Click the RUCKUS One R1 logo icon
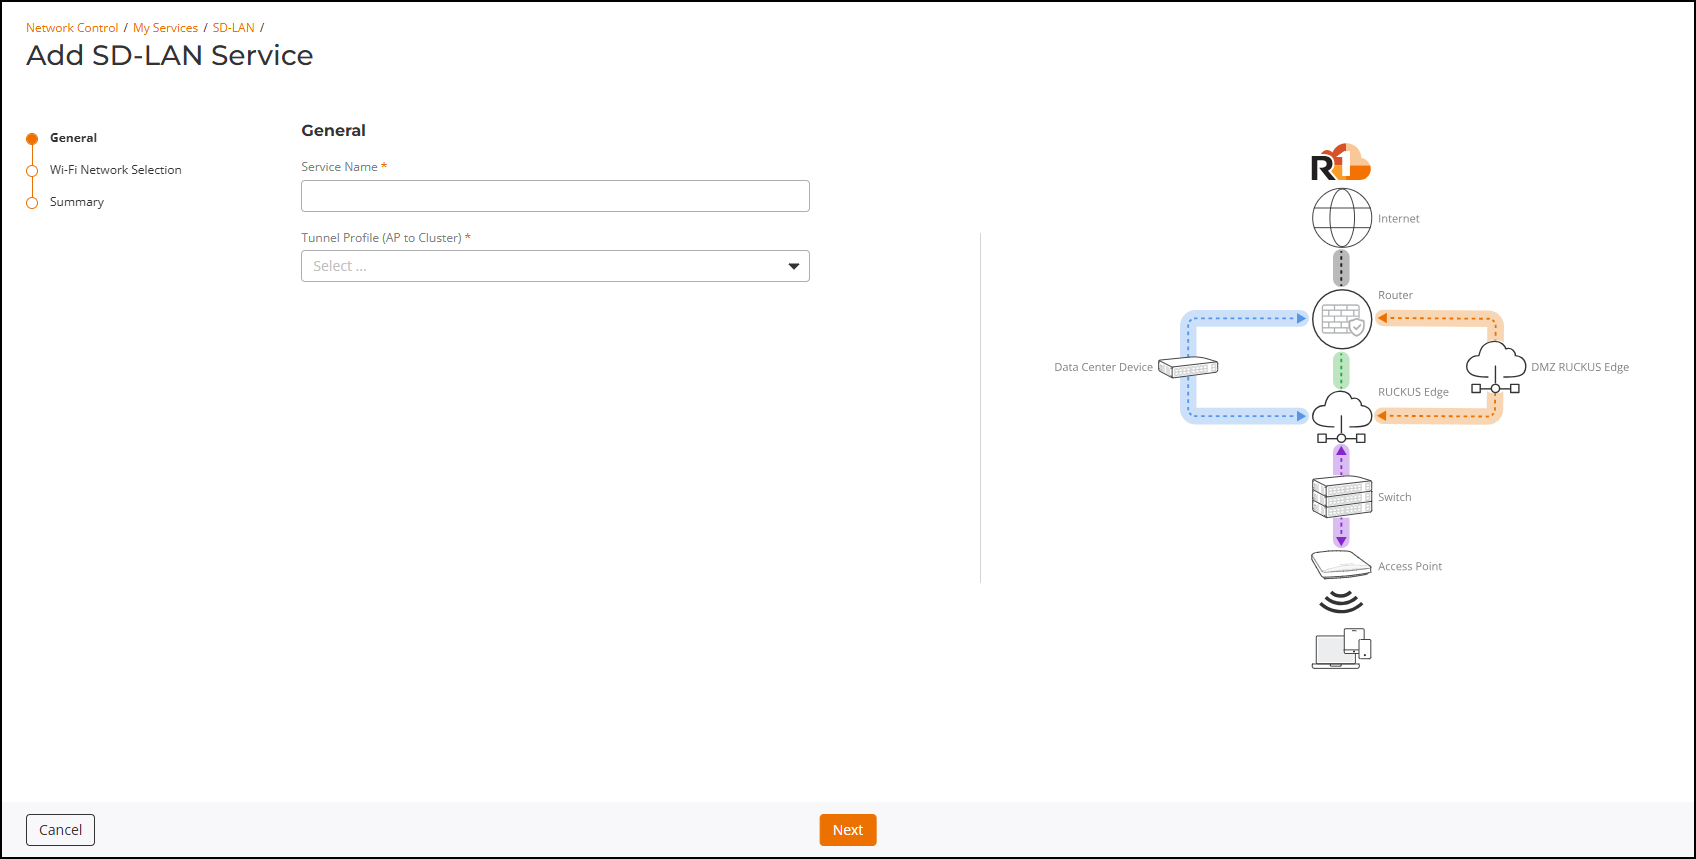Screen dimensions: 1696x859 click(x=1340, y=163)
